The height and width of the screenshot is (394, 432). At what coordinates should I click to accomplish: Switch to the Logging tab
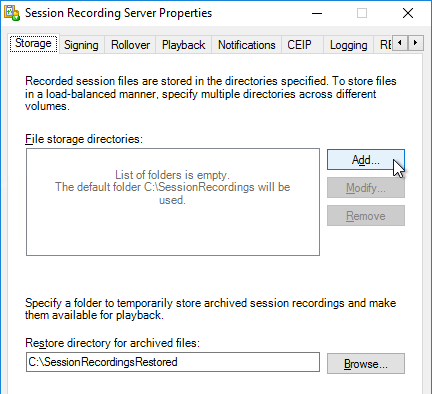(348, 45)
